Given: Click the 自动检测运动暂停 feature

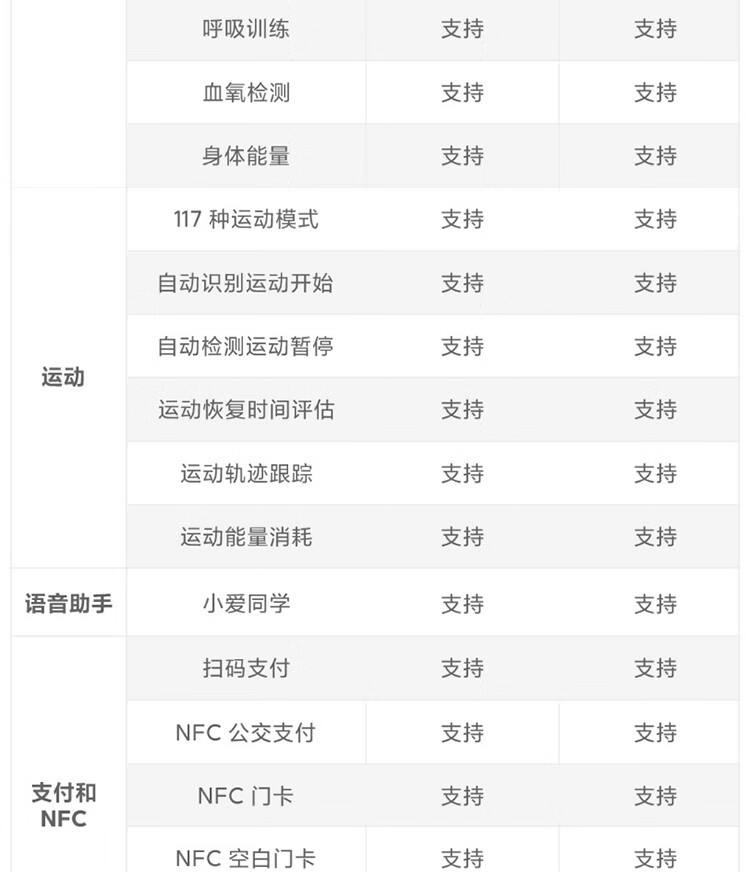Looking at the screenshot, I should click(246, 346).
